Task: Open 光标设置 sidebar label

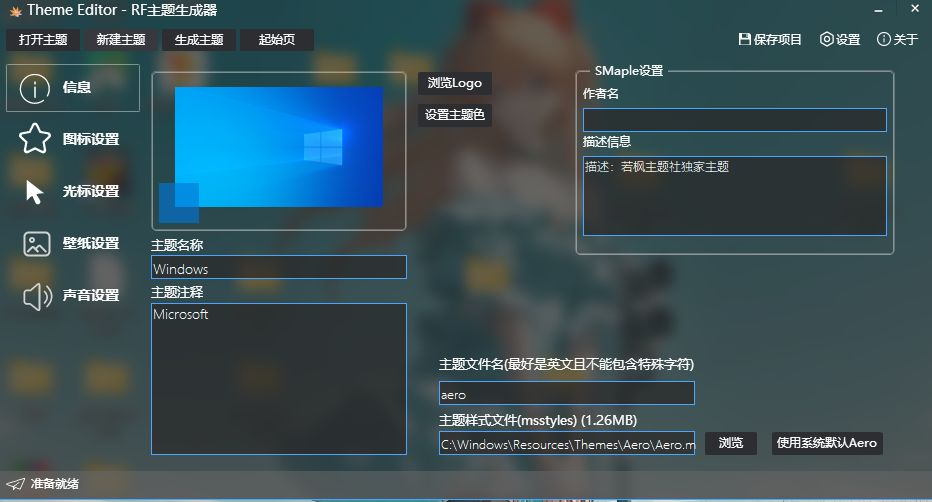Action: [x=91, y=191]
